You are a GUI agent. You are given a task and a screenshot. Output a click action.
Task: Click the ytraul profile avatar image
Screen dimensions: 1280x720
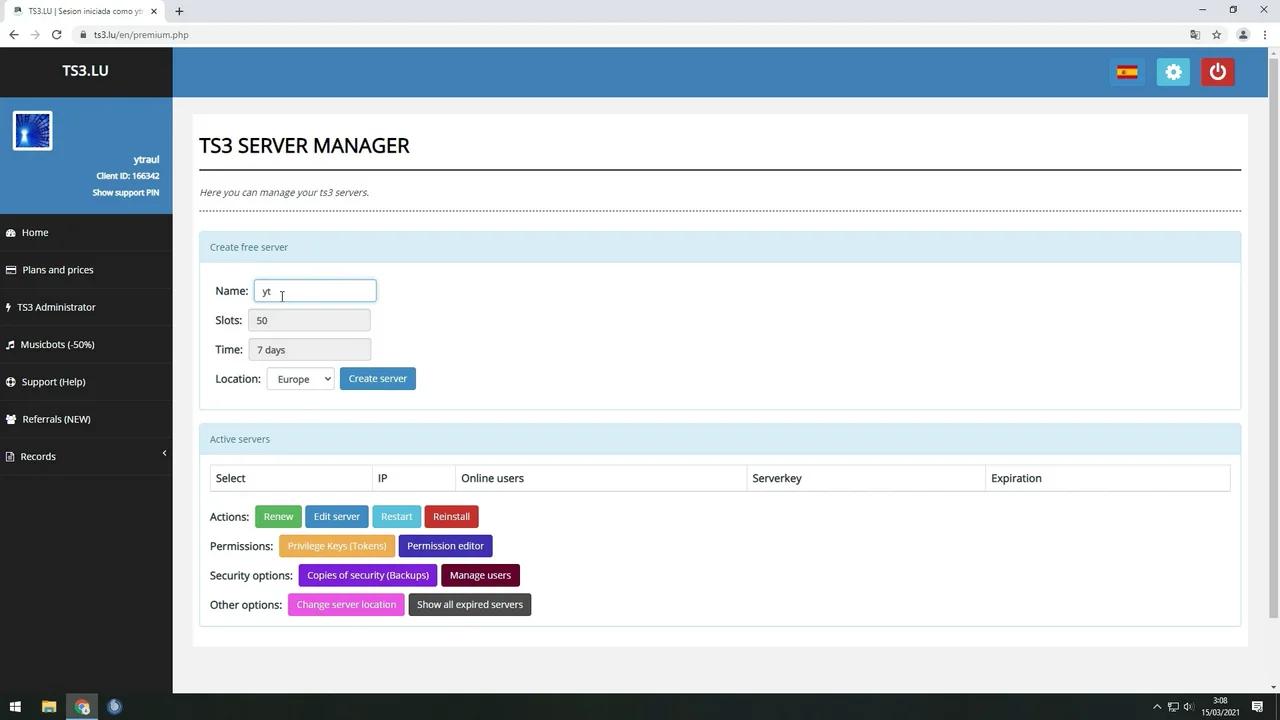(x=33, y=131)
